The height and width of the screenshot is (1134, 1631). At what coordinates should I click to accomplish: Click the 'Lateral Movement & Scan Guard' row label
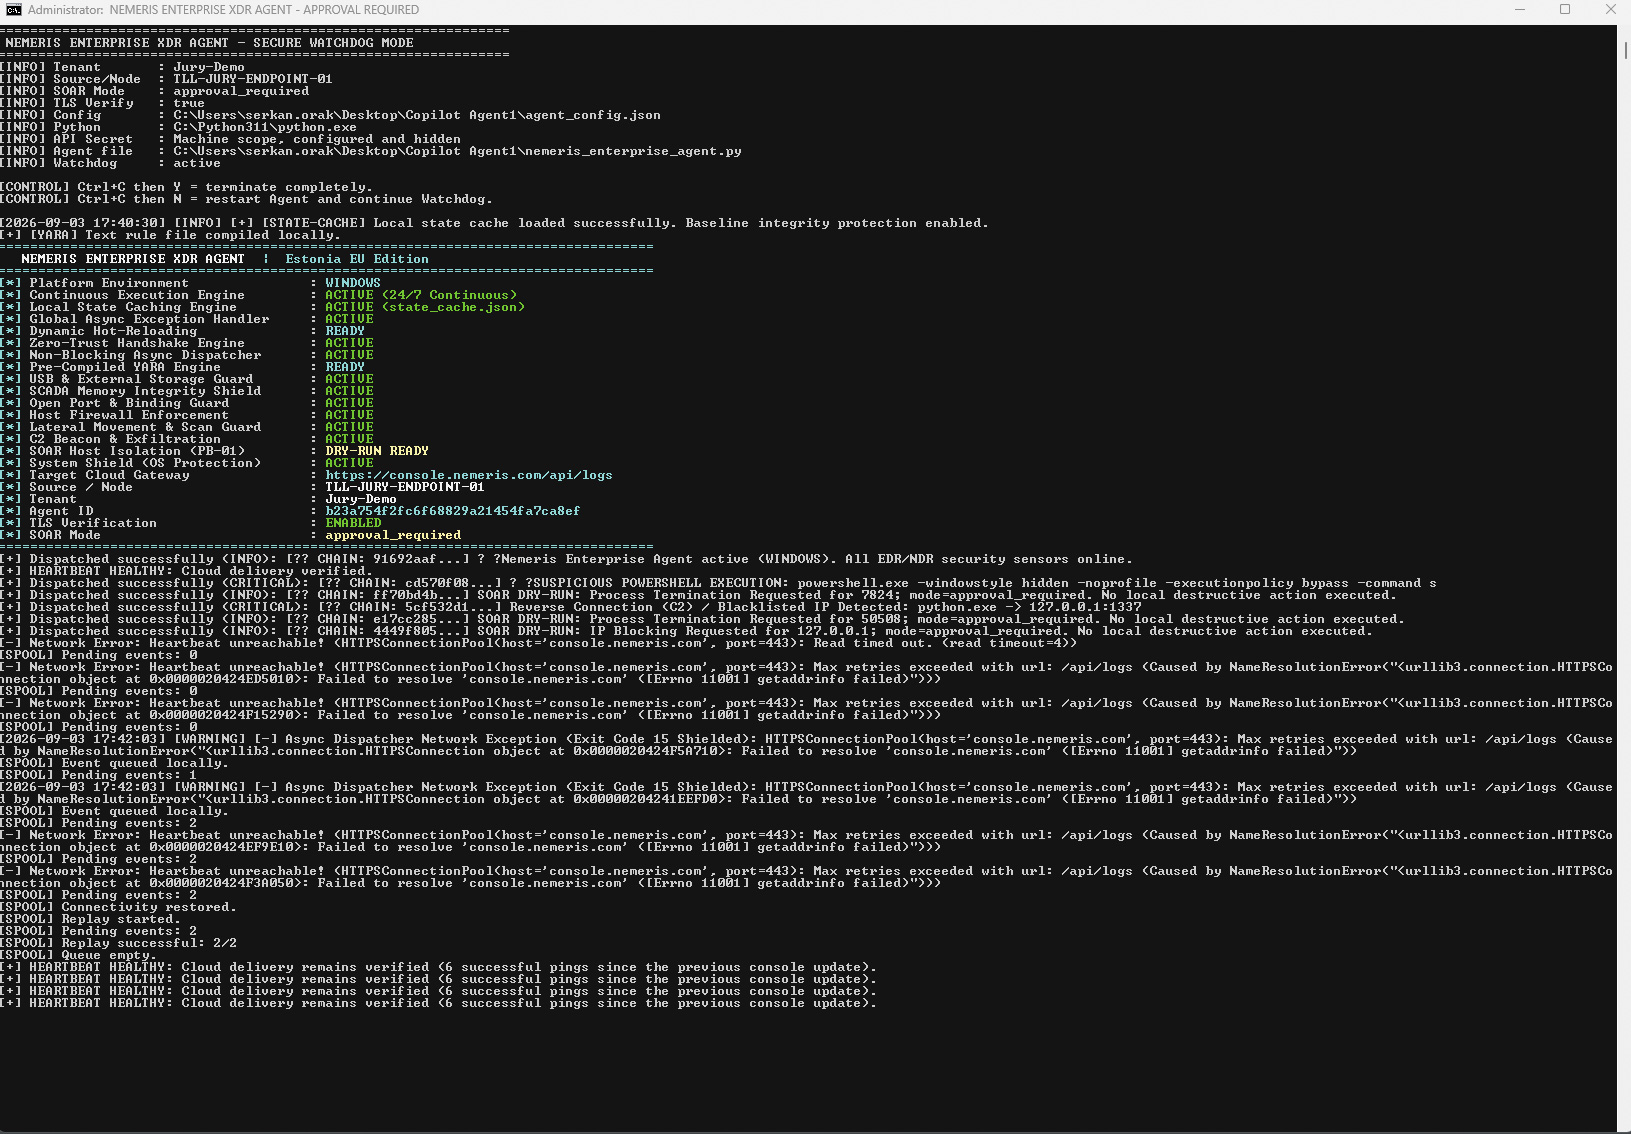[145, 427]
